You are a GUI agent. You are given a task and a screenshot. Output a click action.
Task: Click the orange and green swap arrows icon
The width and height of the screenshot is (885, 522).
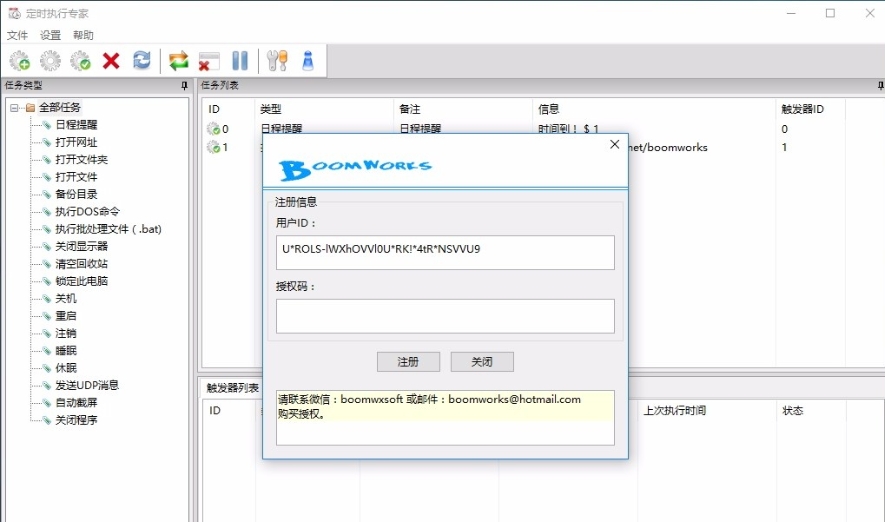pyautogui.click(x=178, y=60)
